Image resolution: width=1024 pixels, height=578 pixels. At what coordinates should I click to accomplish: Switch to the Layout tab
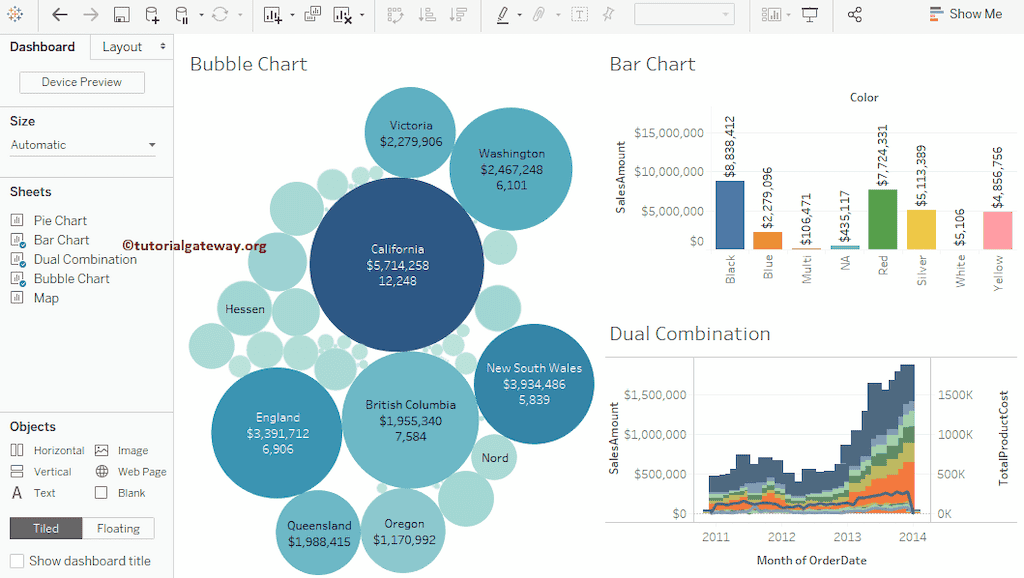click(x=123, y=46)
